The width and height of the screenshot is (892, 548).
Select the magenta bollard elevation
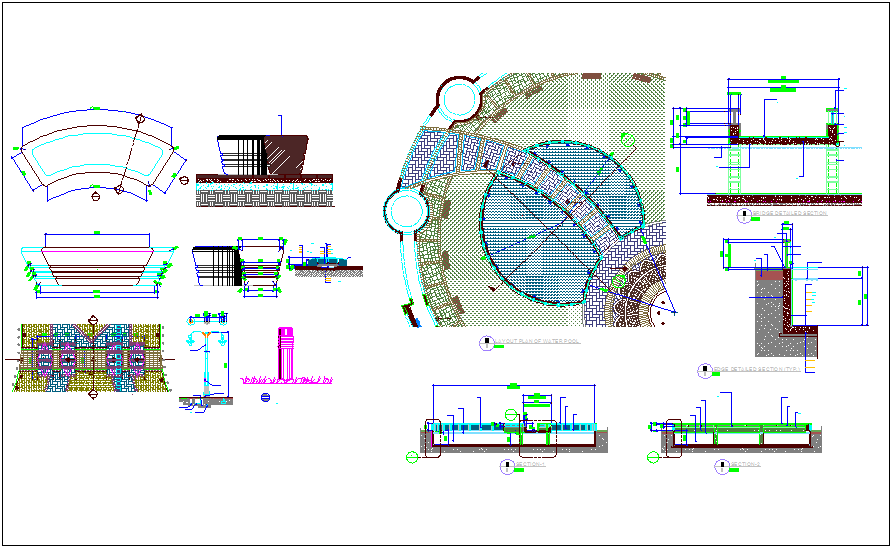click(x=285, y=353)
